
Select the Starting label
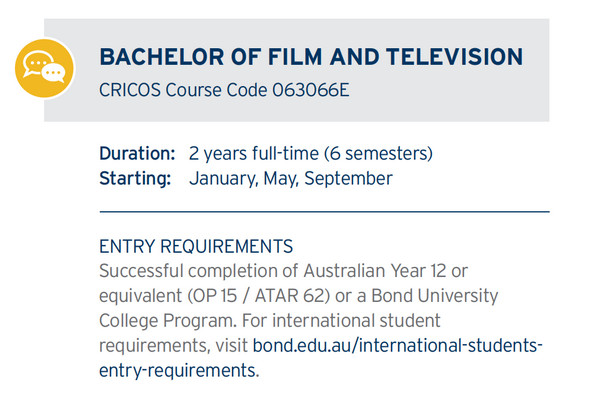135,179
